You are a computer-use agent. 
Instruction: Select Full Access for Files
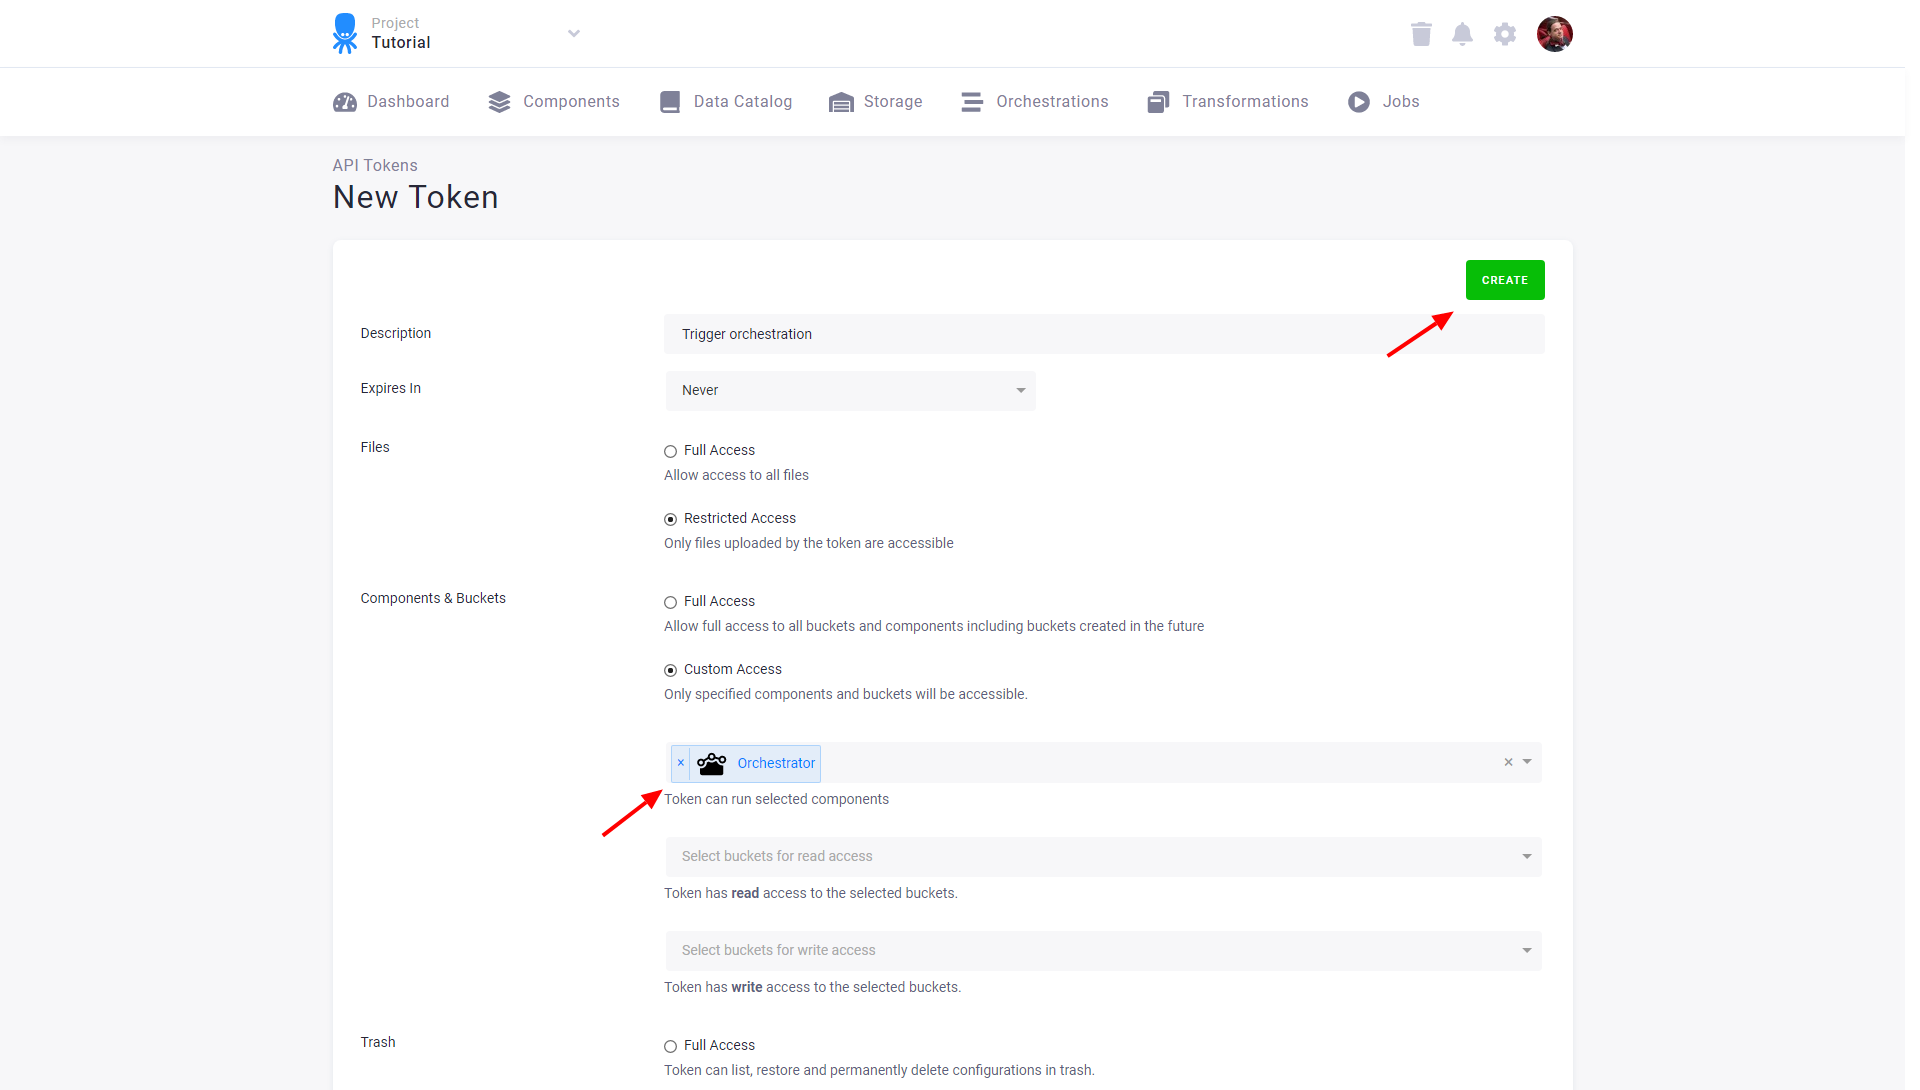click(670, 451)
